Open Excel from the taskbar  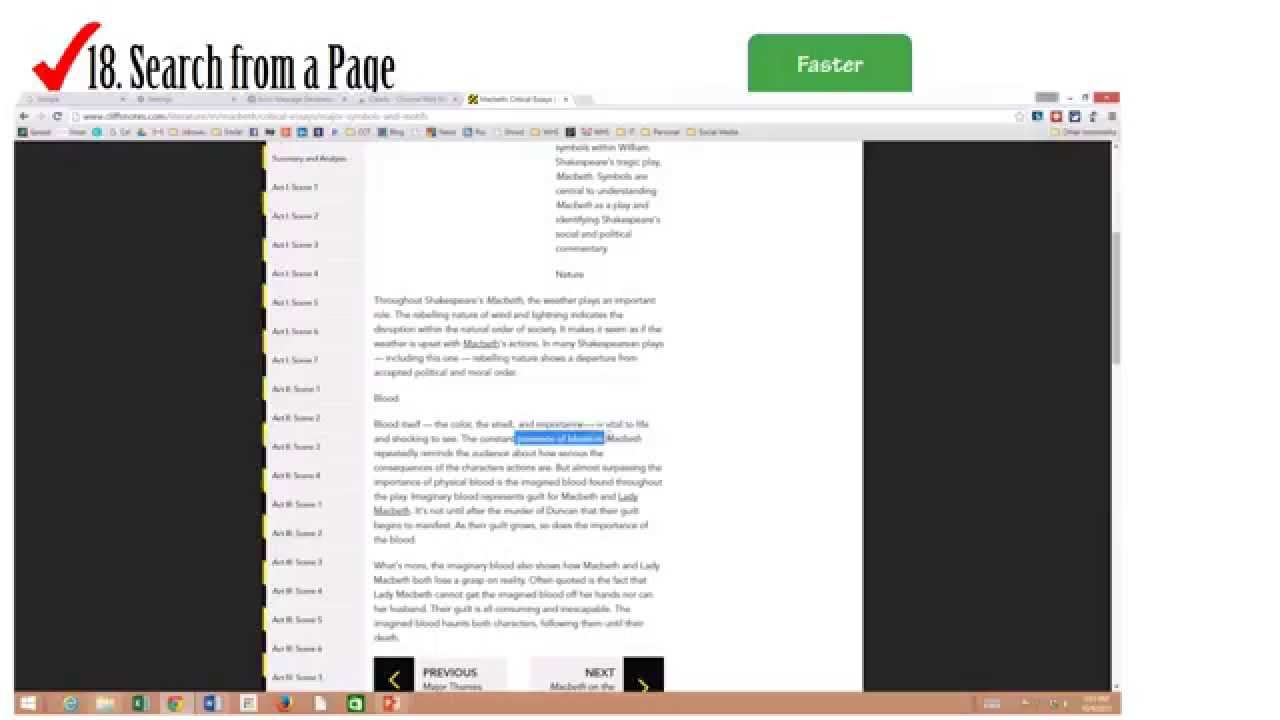tap(140, 703)
